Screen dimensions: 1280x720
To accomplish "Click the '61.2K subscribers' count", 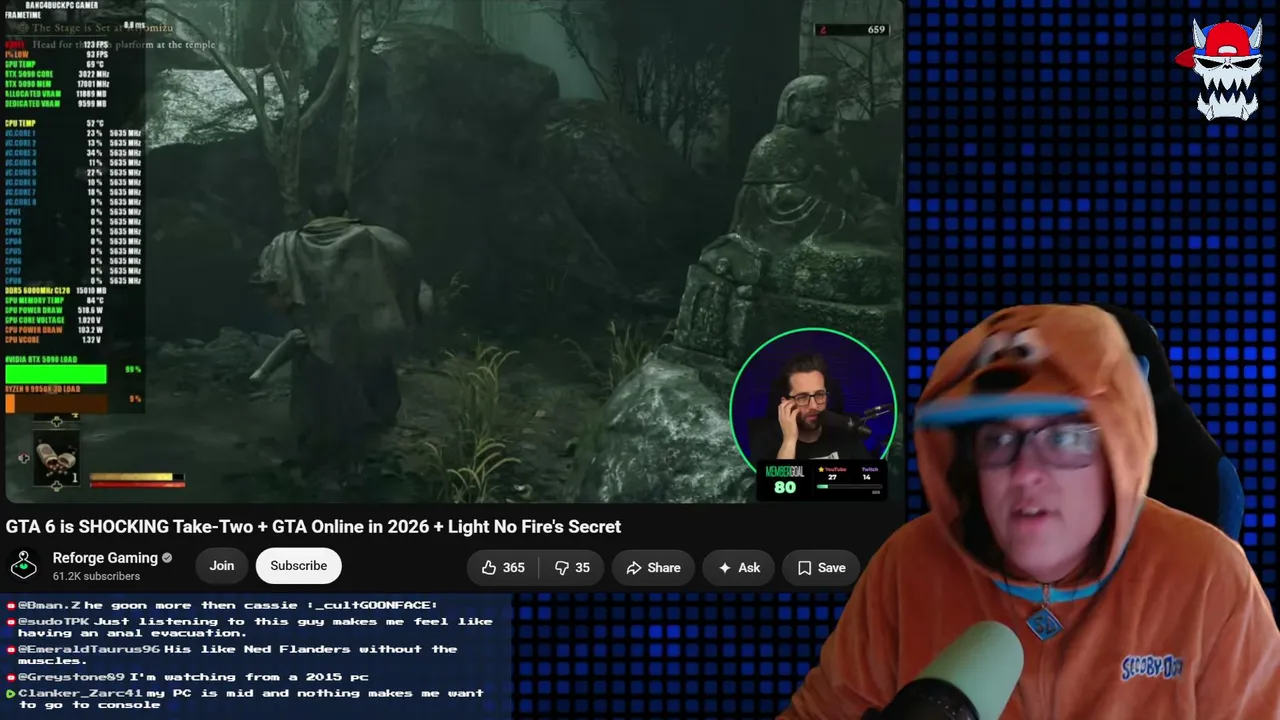I will 96,577.
